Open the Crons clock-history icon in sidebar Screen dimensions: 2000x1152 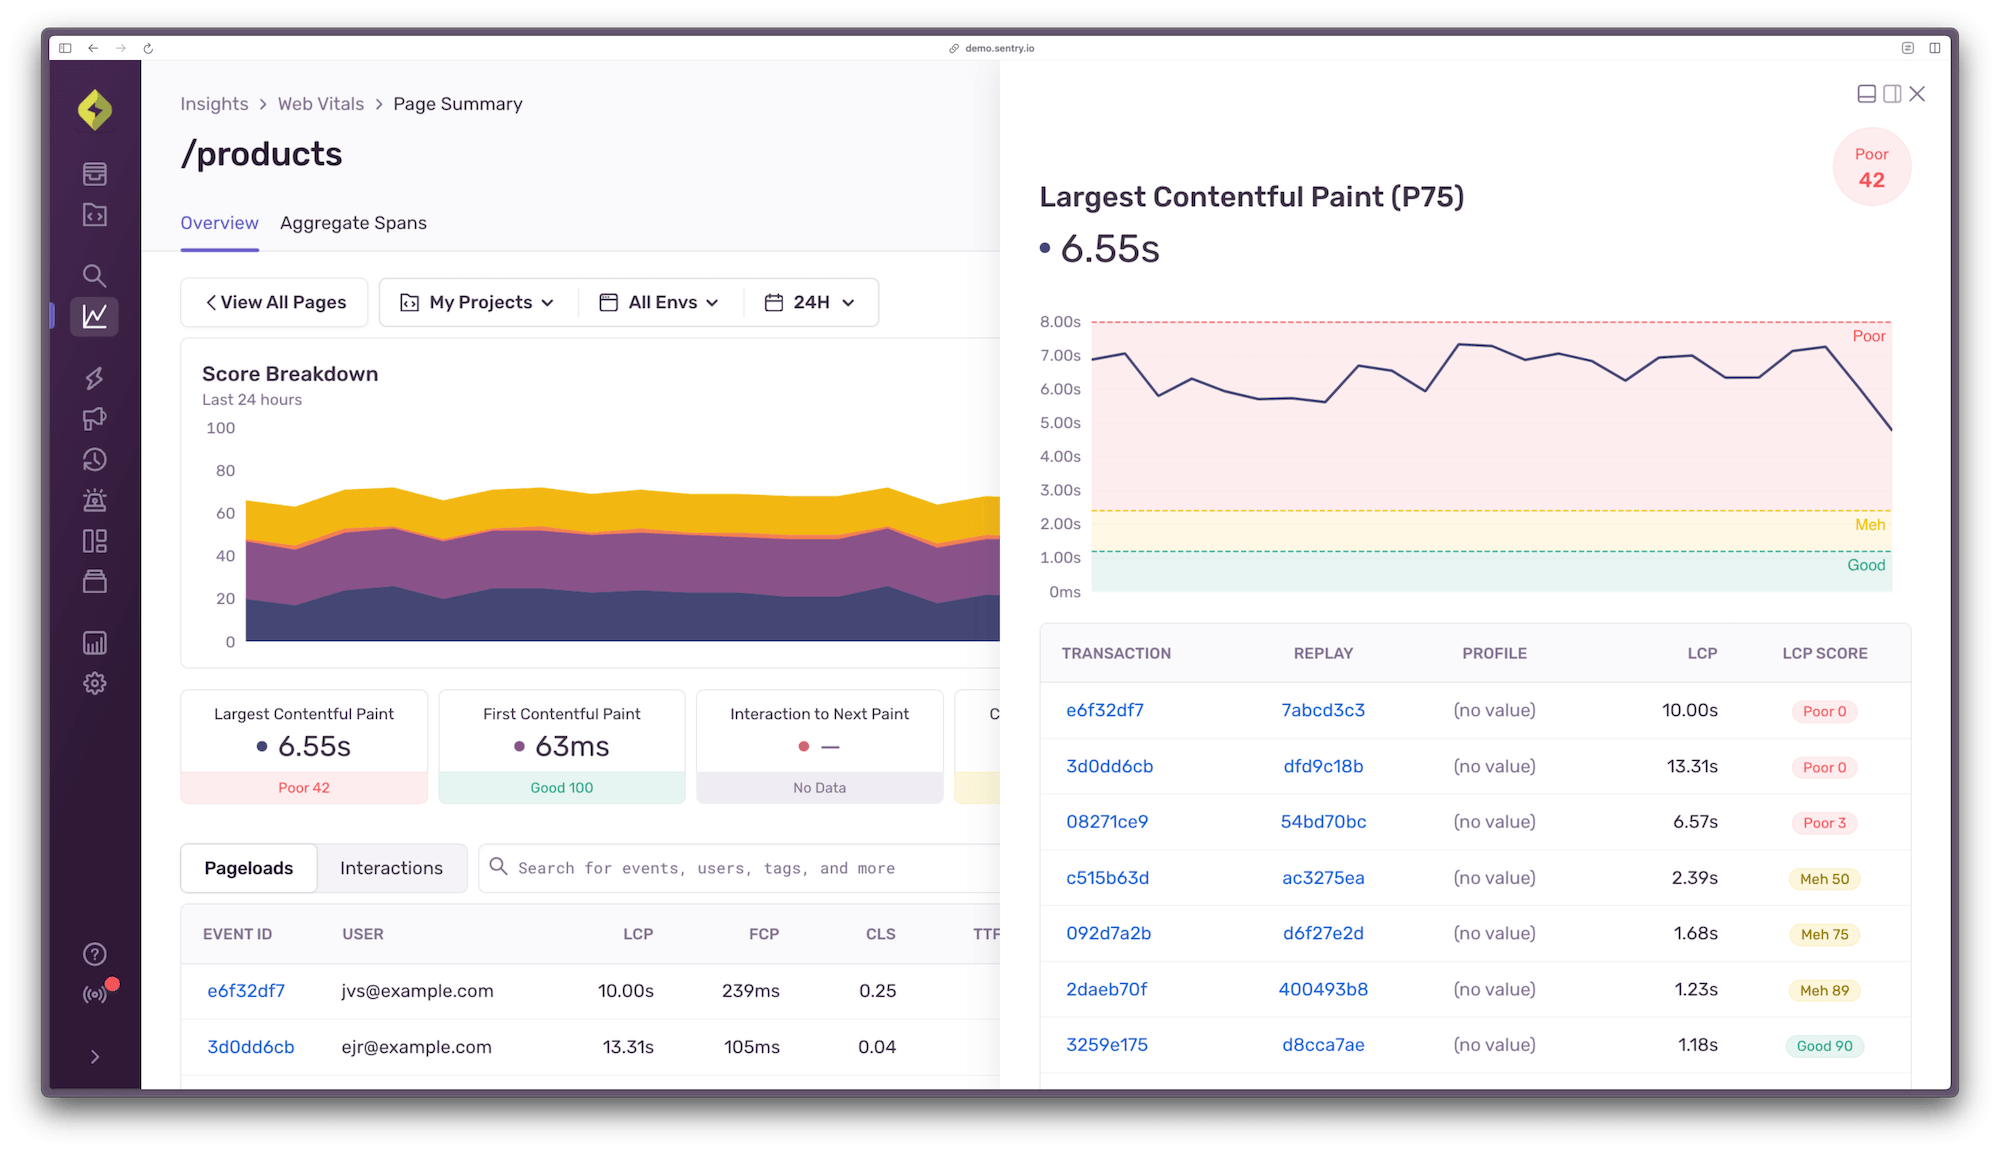tap(95, 460)
